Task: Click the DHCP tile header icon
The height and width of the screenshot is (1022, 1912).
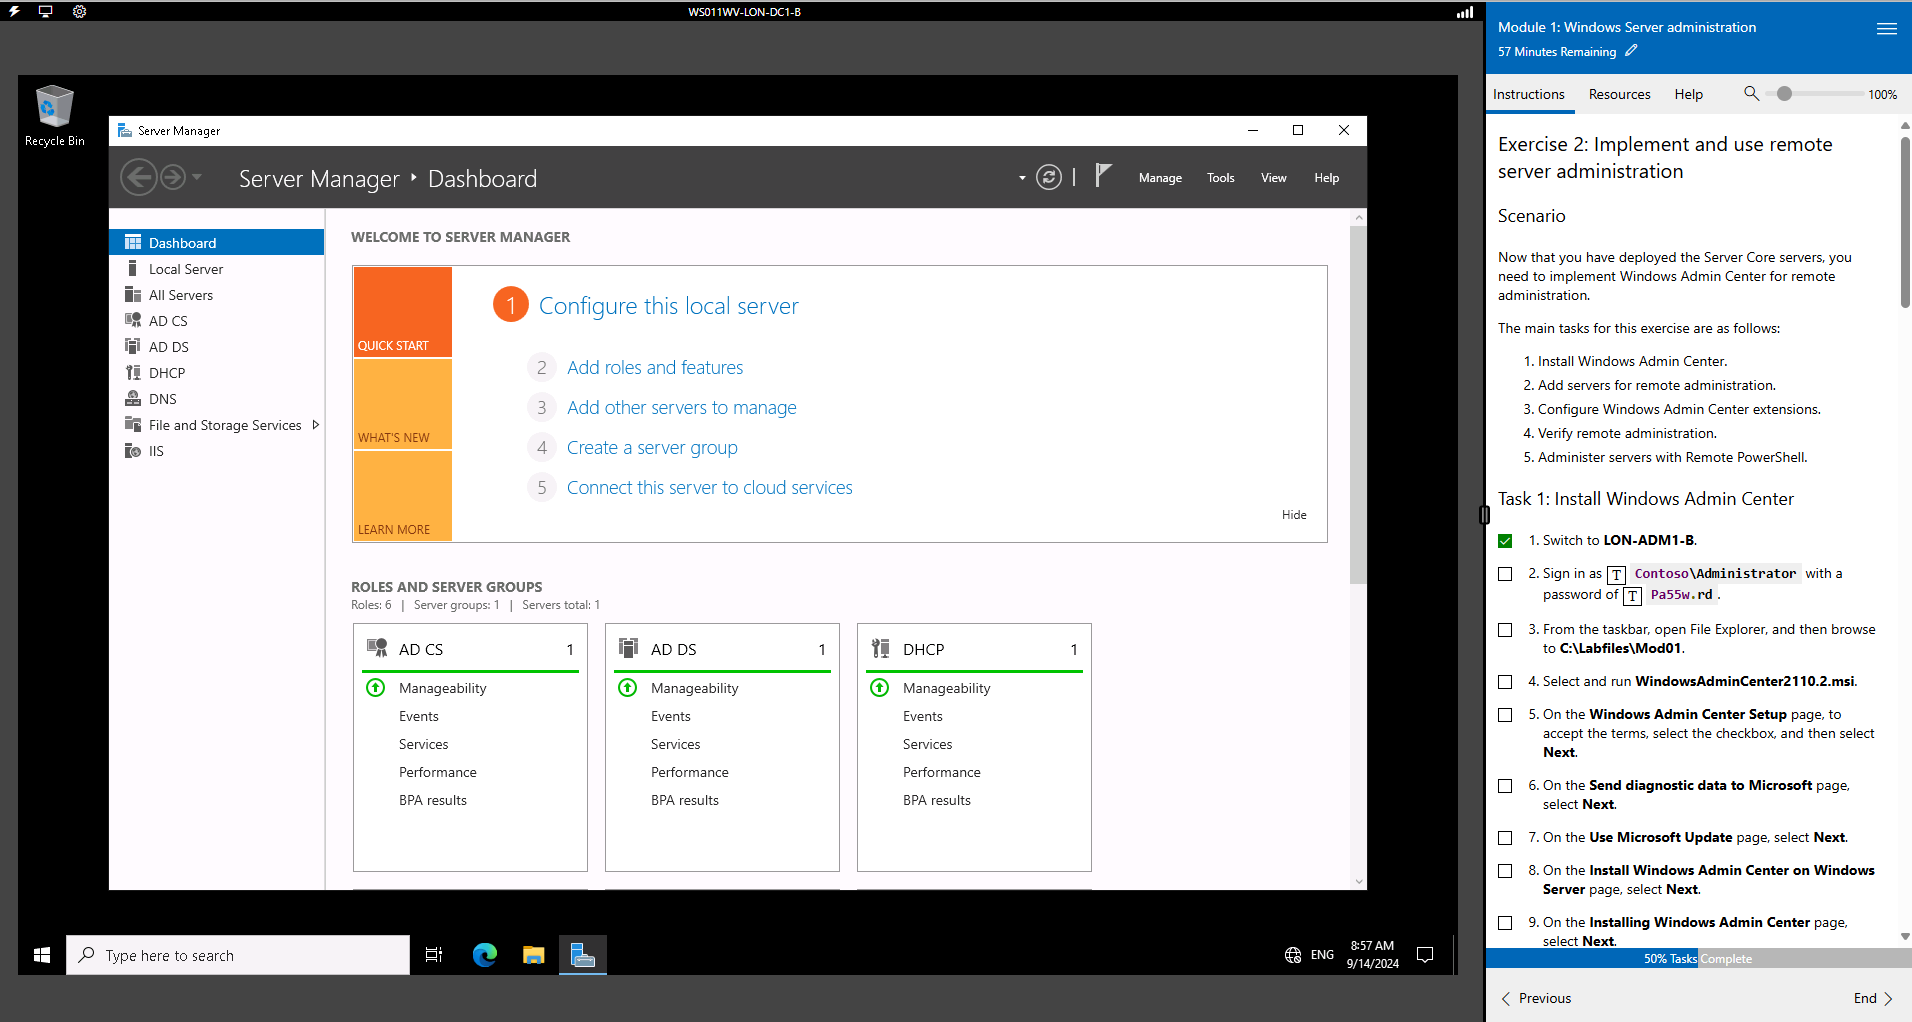Action: pyautogui.click(x=880, y=648)
